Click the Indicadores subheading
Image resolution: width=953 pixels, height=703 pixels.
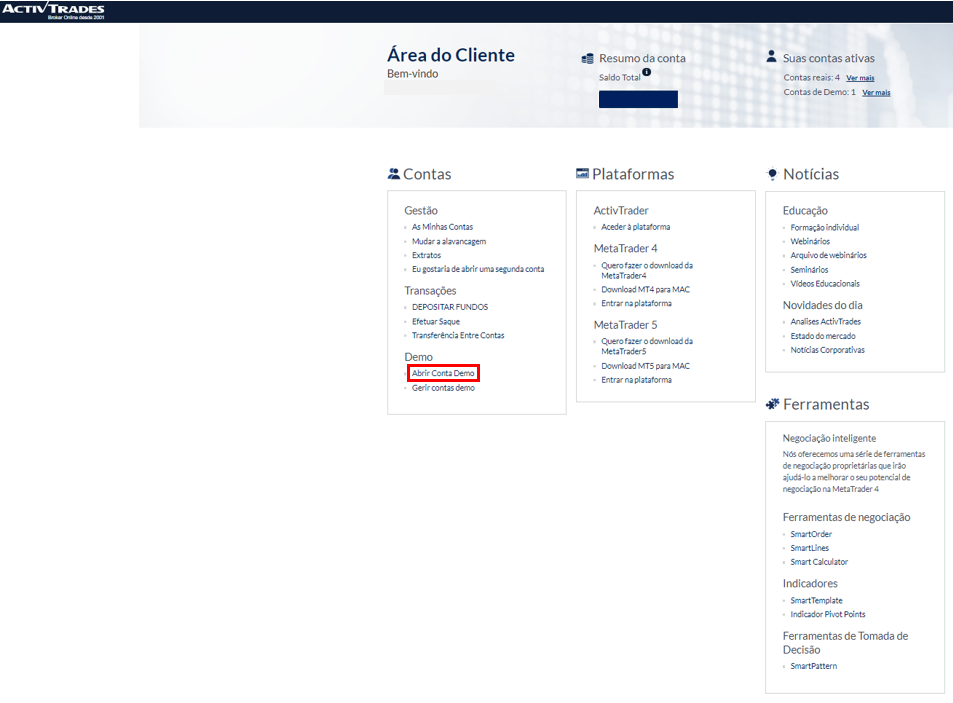(x=810, y=584)
